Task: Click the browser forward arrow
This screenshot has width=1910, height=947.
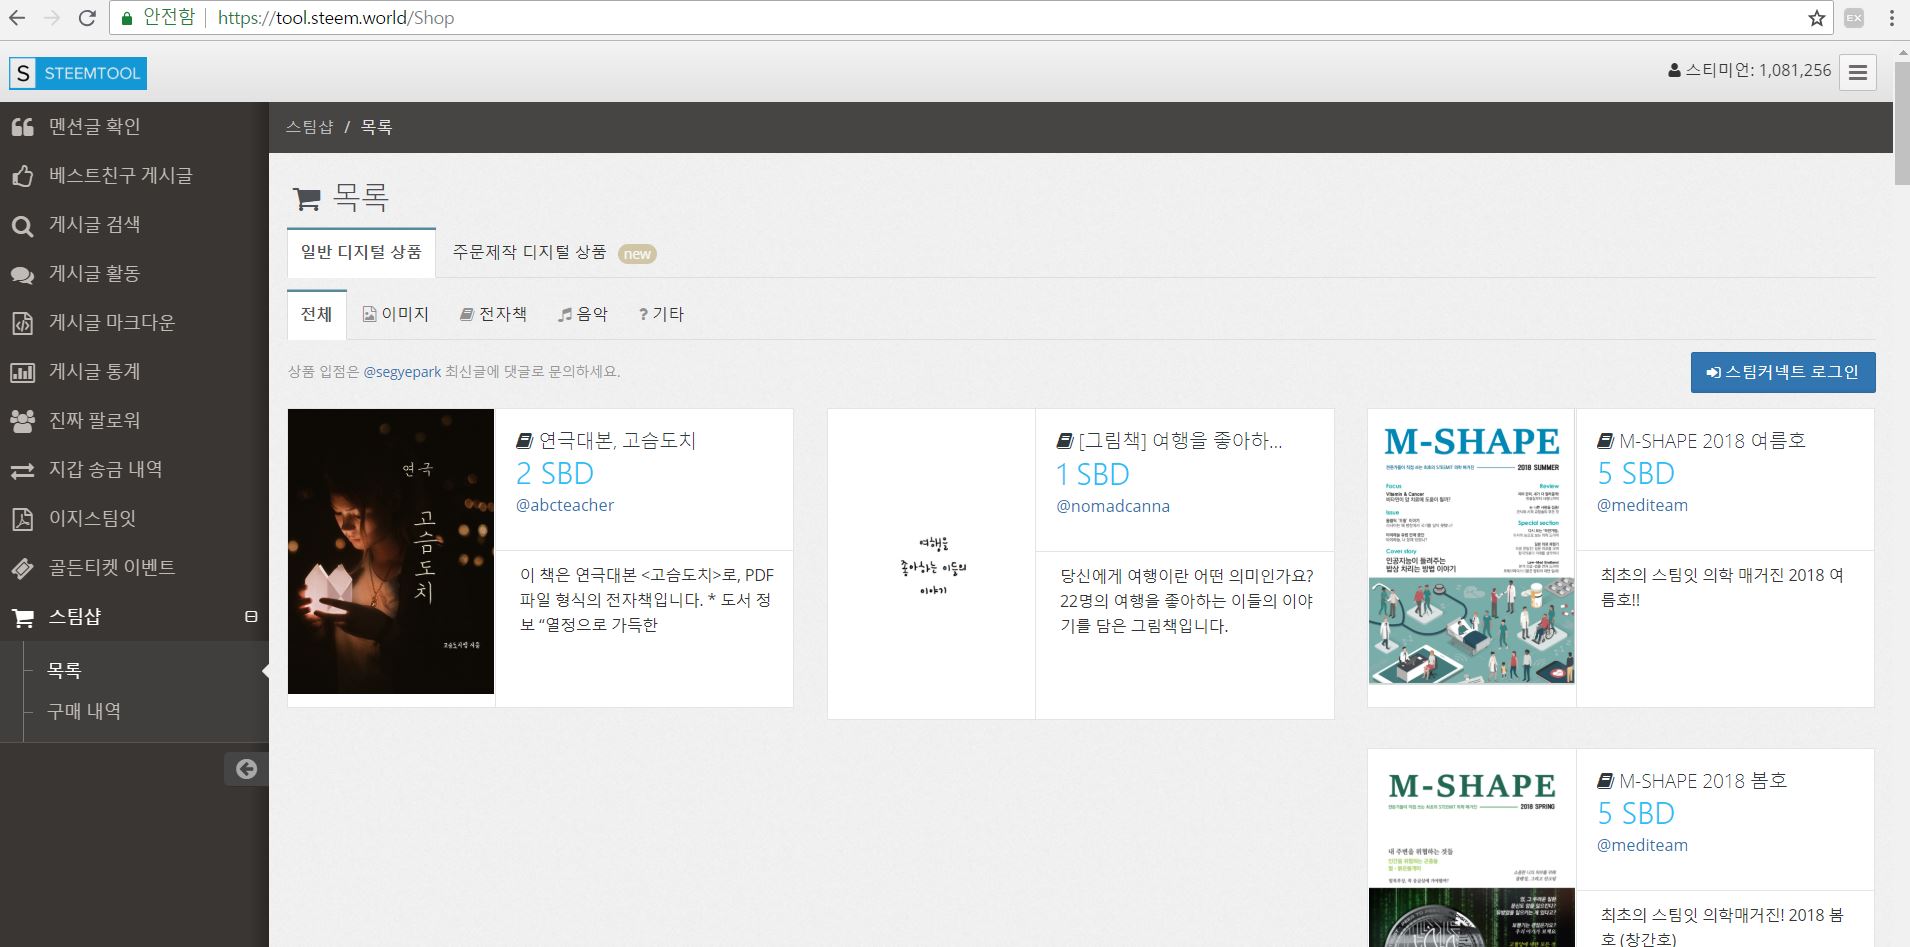Action: coord(52,18)
